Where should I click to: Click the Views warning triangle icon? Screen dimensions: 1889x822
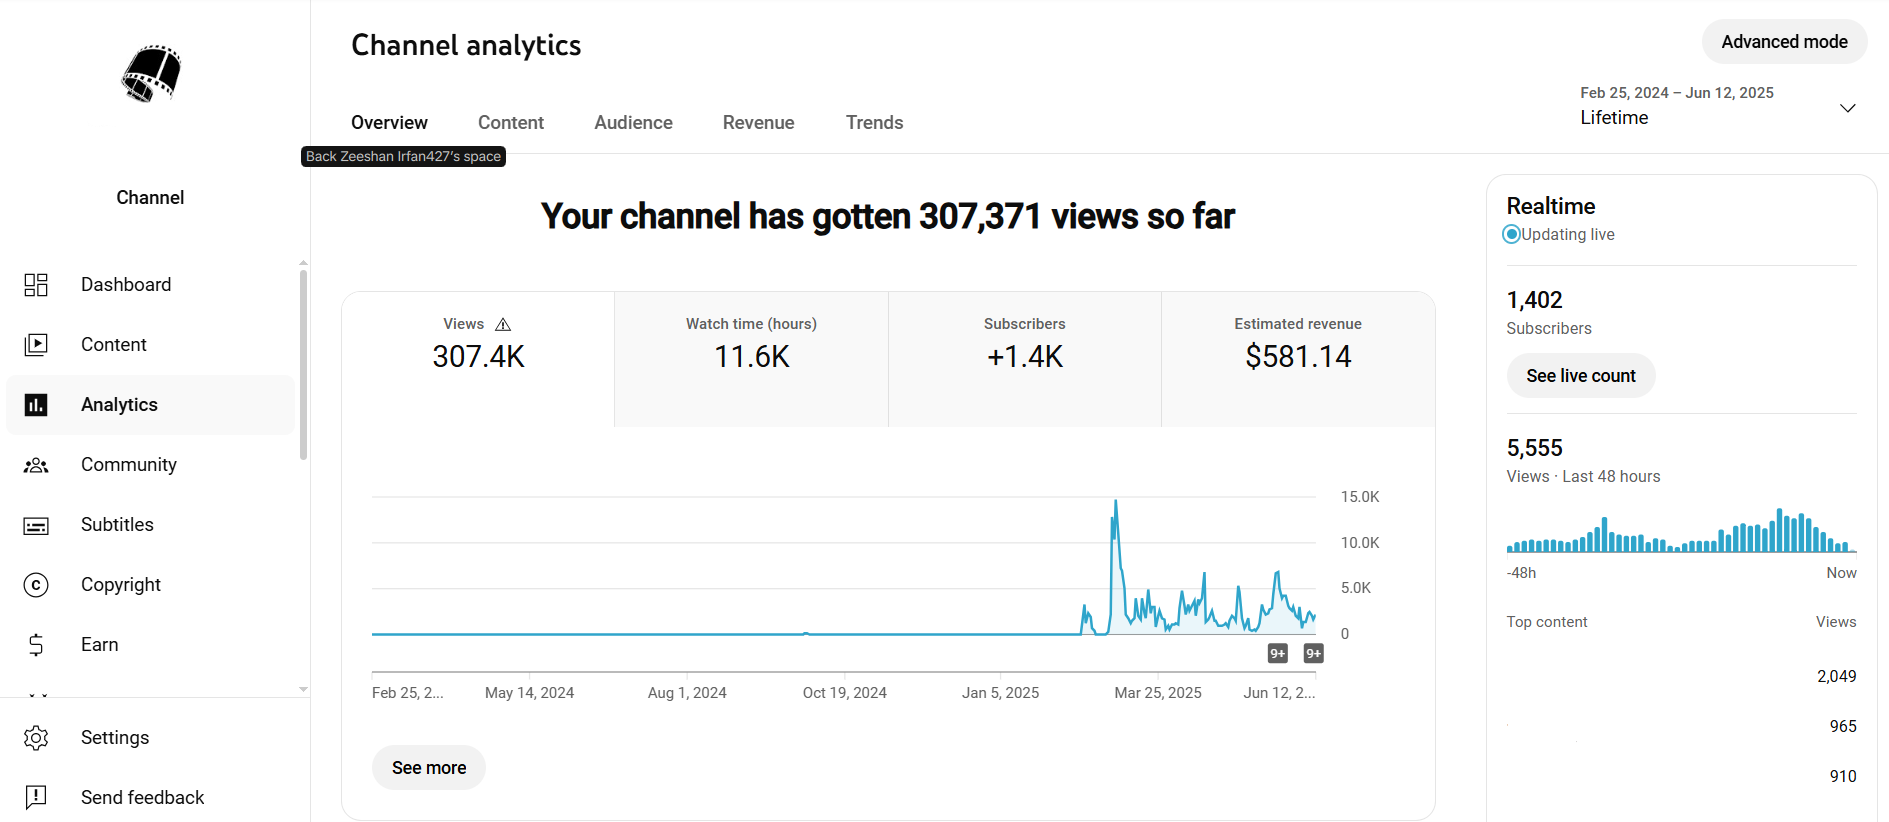[503, 325]
